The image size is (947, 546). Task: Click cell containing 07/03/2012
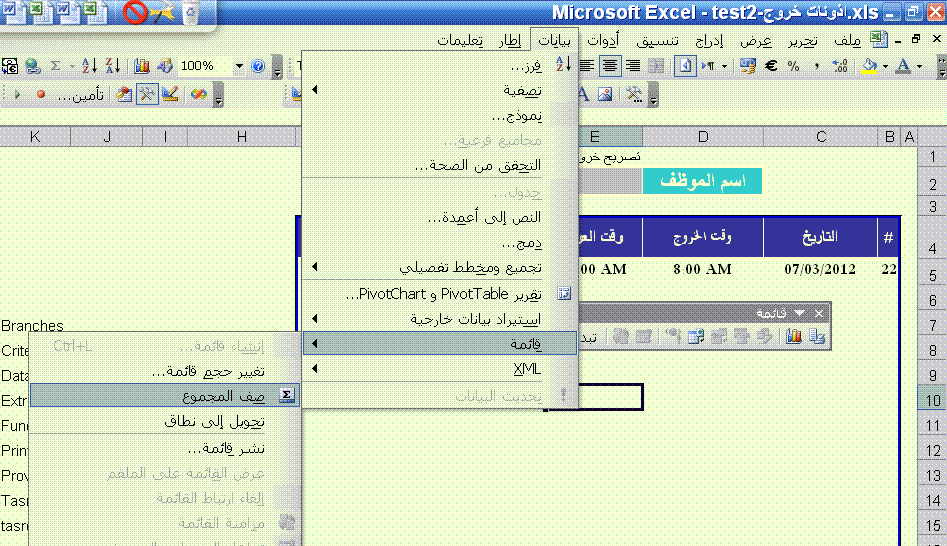[820, 269]
